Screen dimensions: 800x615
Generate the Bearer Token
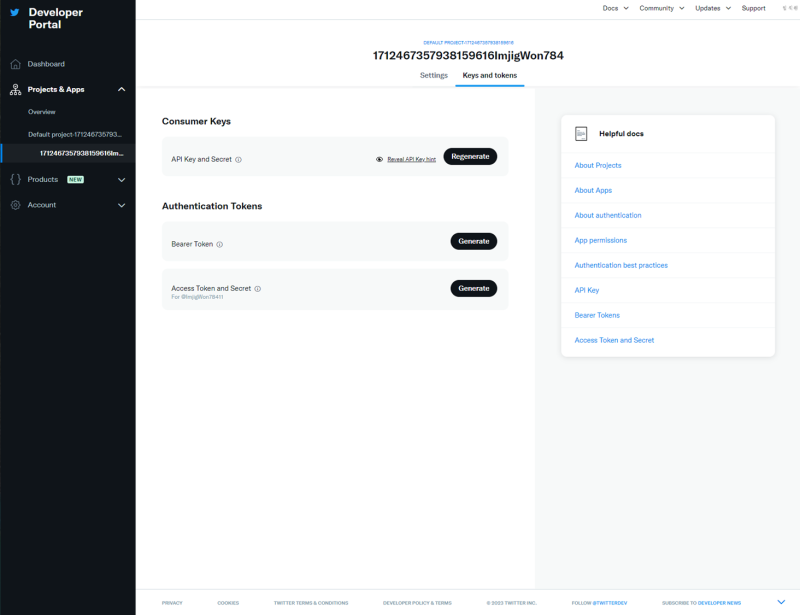474,241
